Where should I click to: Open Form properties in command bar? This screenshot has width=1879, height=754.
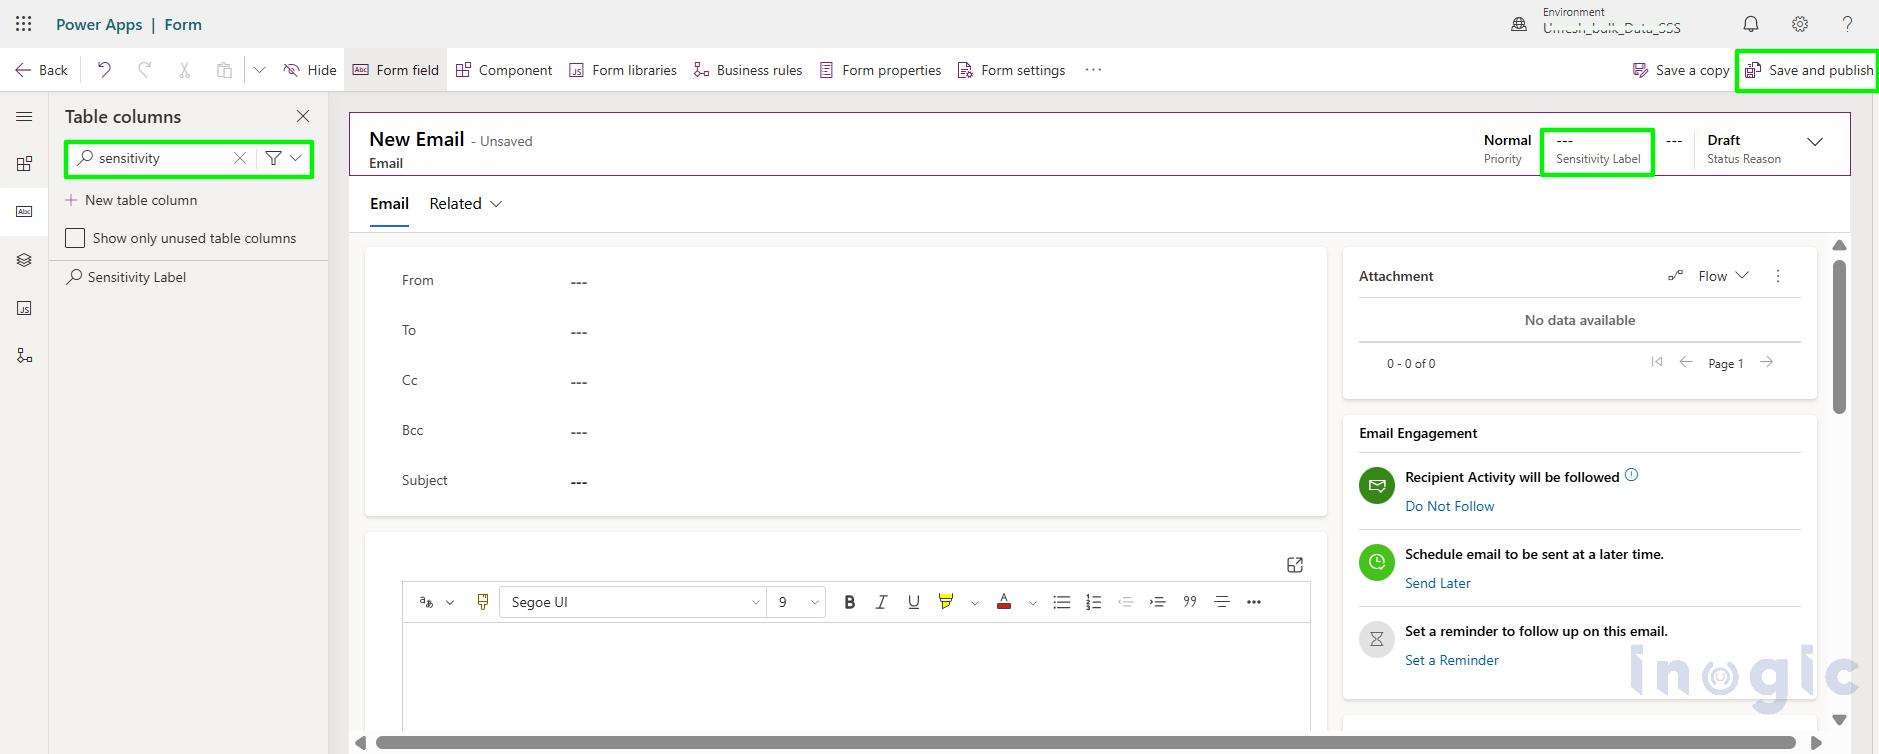pyautogui.click(x=880, y=70)
